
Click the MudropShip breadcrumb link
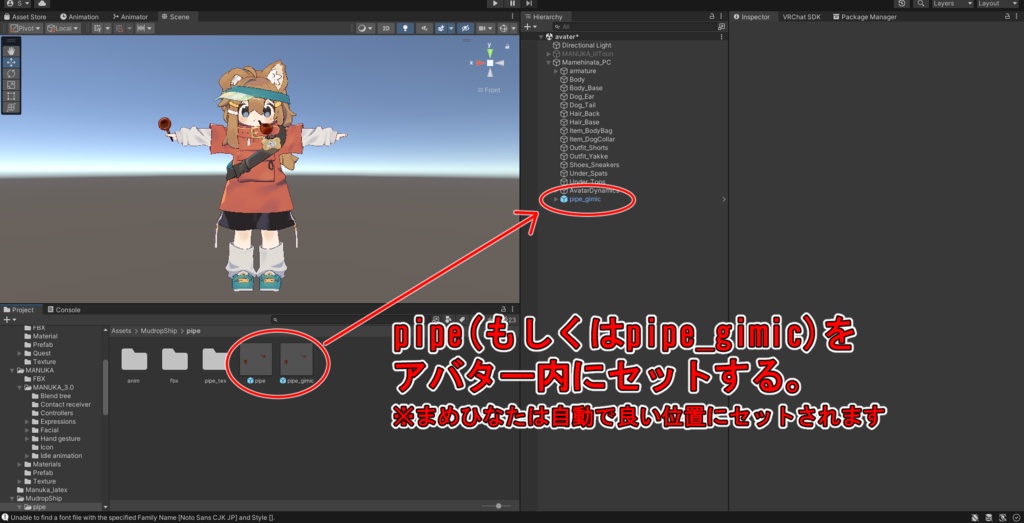[x=159, y=331]
